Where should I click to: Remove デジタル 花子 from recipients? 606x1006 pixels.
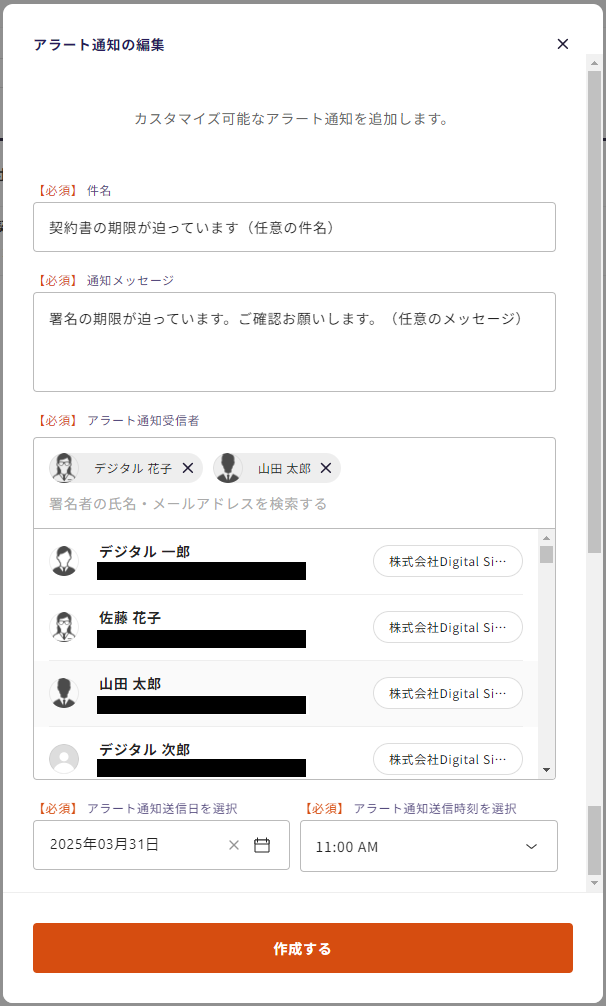(x=188, y=468)
